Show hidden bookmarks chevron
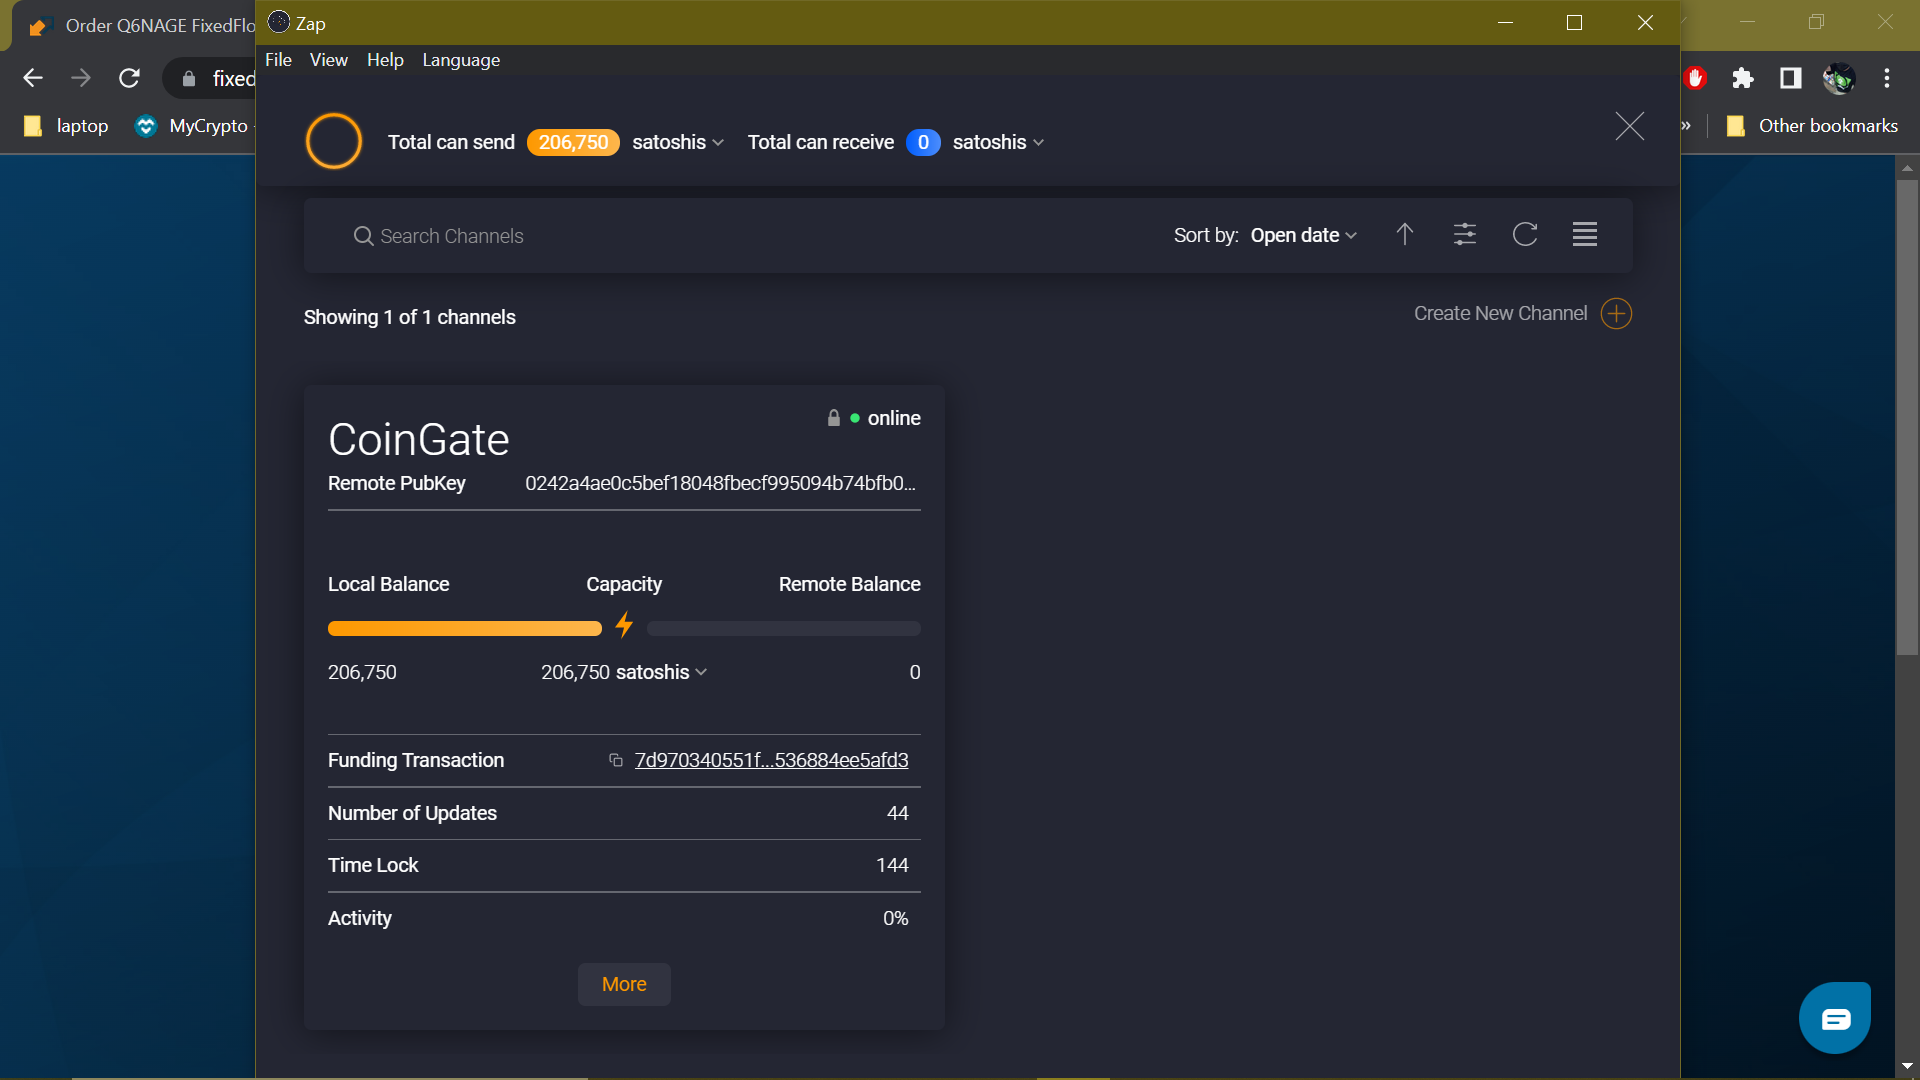 [1687, 126]
